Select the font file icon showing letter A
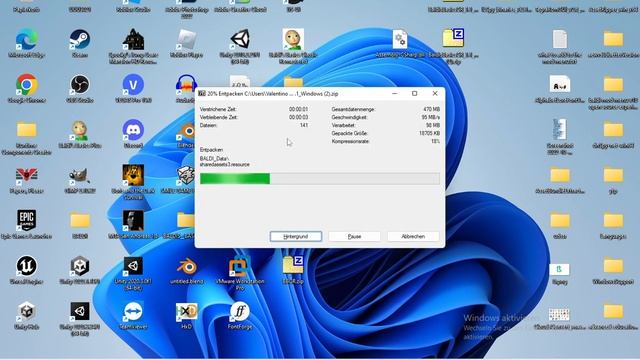This screenshot has width=640, height=360. [560, 84]
